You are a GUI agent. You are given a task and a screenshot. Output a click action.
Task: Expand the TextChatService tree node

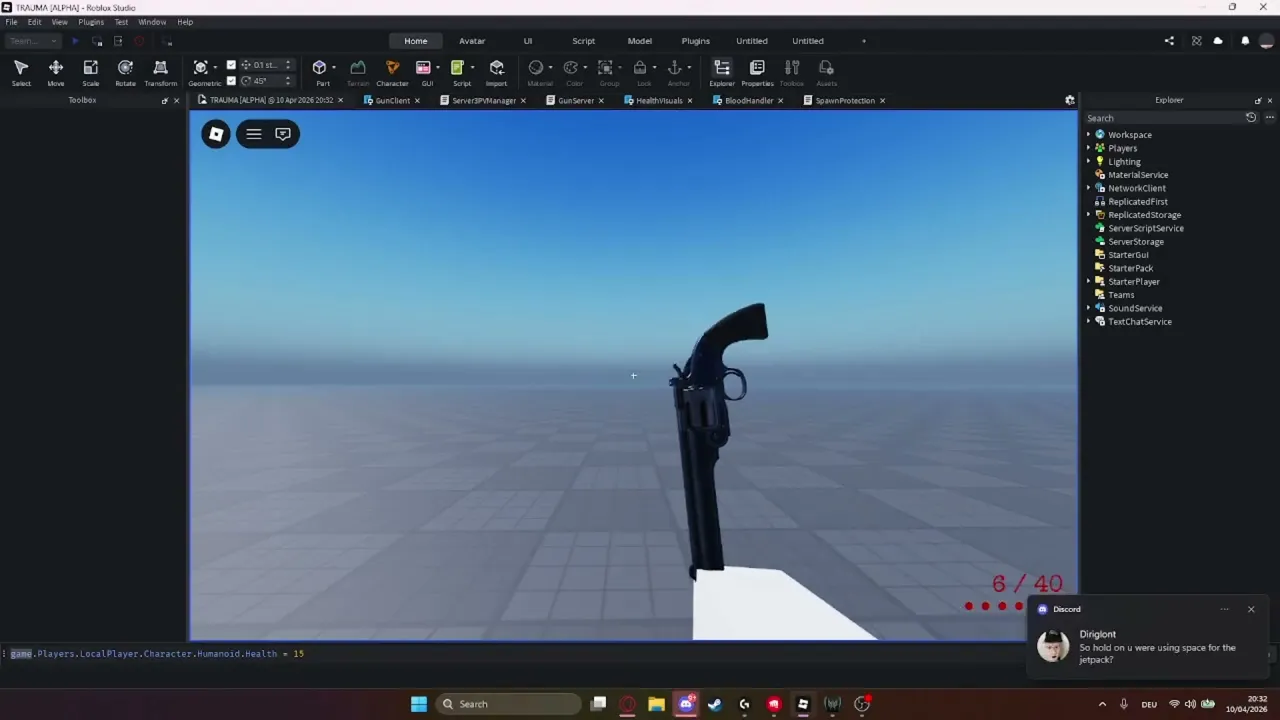(x=1088, y=322)
